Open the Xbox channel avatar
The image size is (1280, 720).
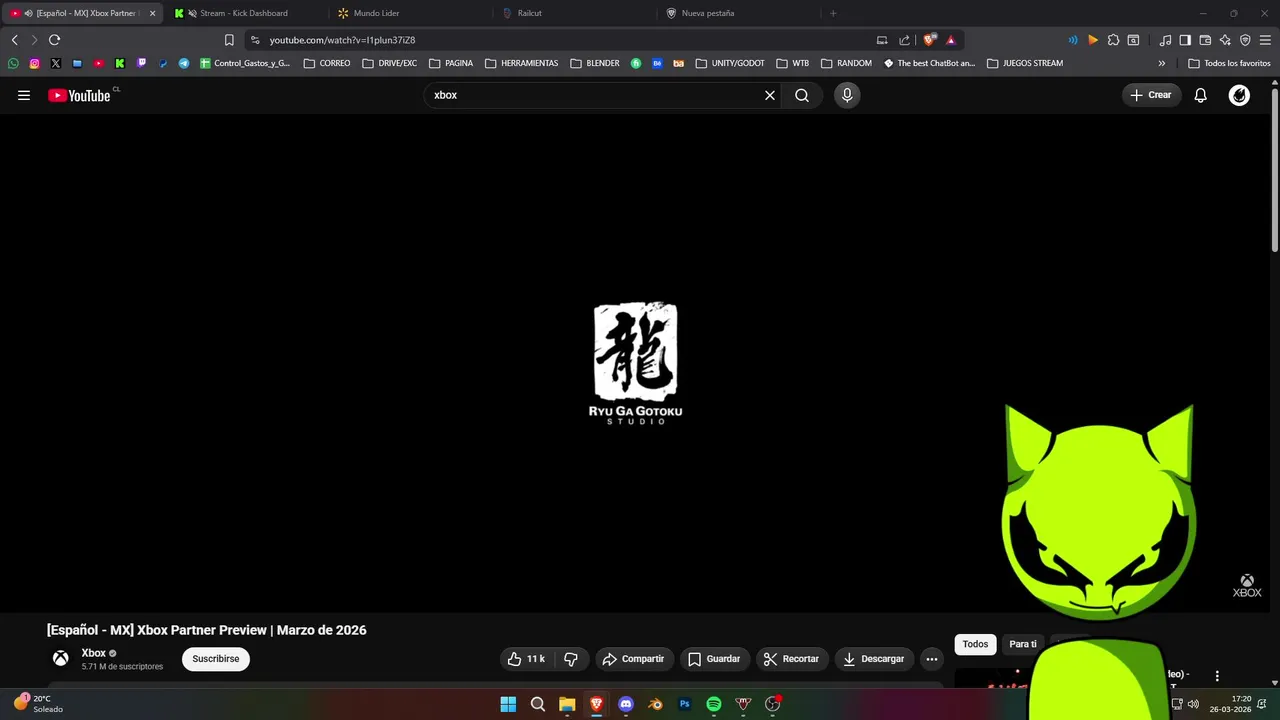click(x=61, y=658)
